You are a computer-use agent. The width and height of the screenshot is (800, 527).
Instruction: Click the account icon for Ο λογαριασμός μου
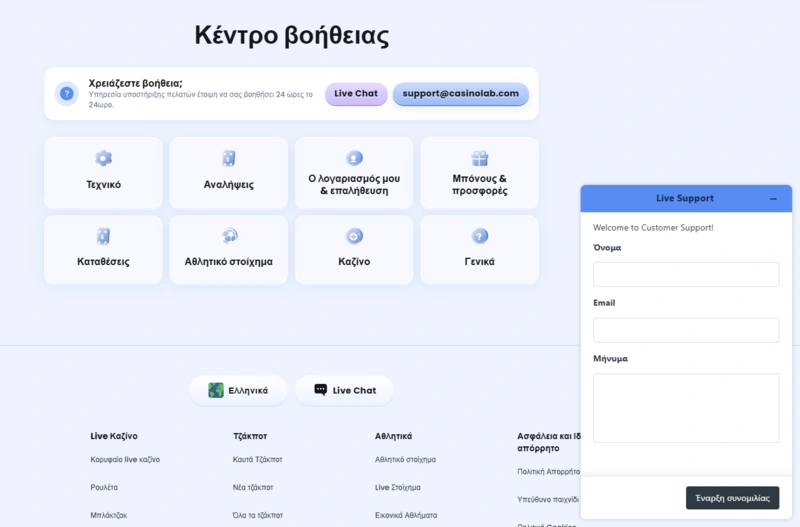(x=354, y=158)
